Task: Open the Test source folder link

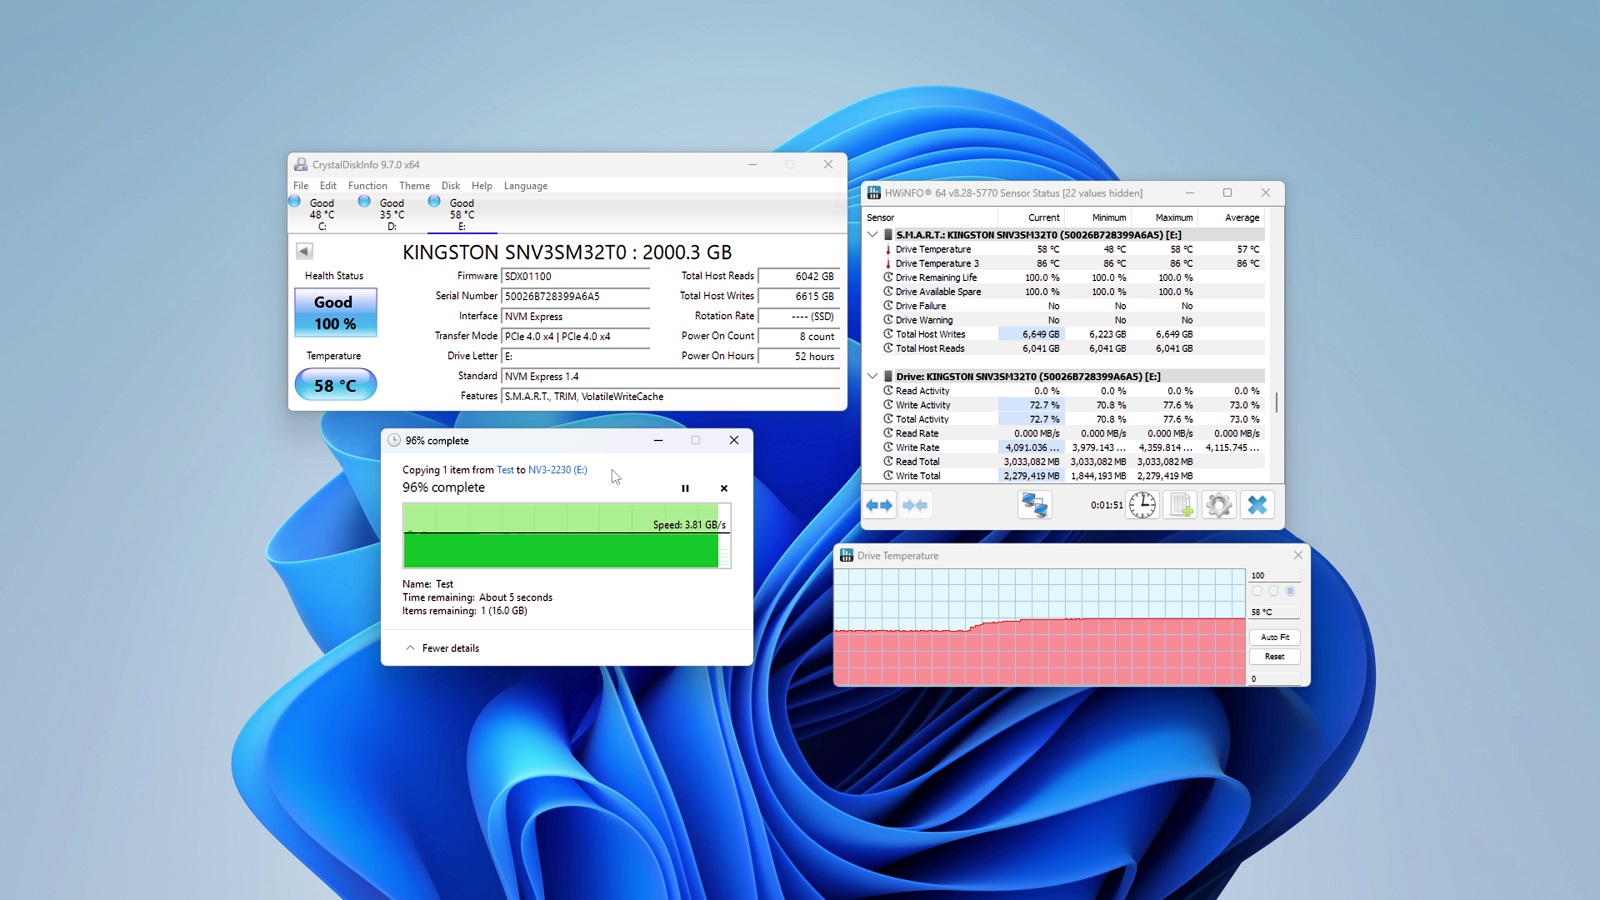Action: click(505, 470)
